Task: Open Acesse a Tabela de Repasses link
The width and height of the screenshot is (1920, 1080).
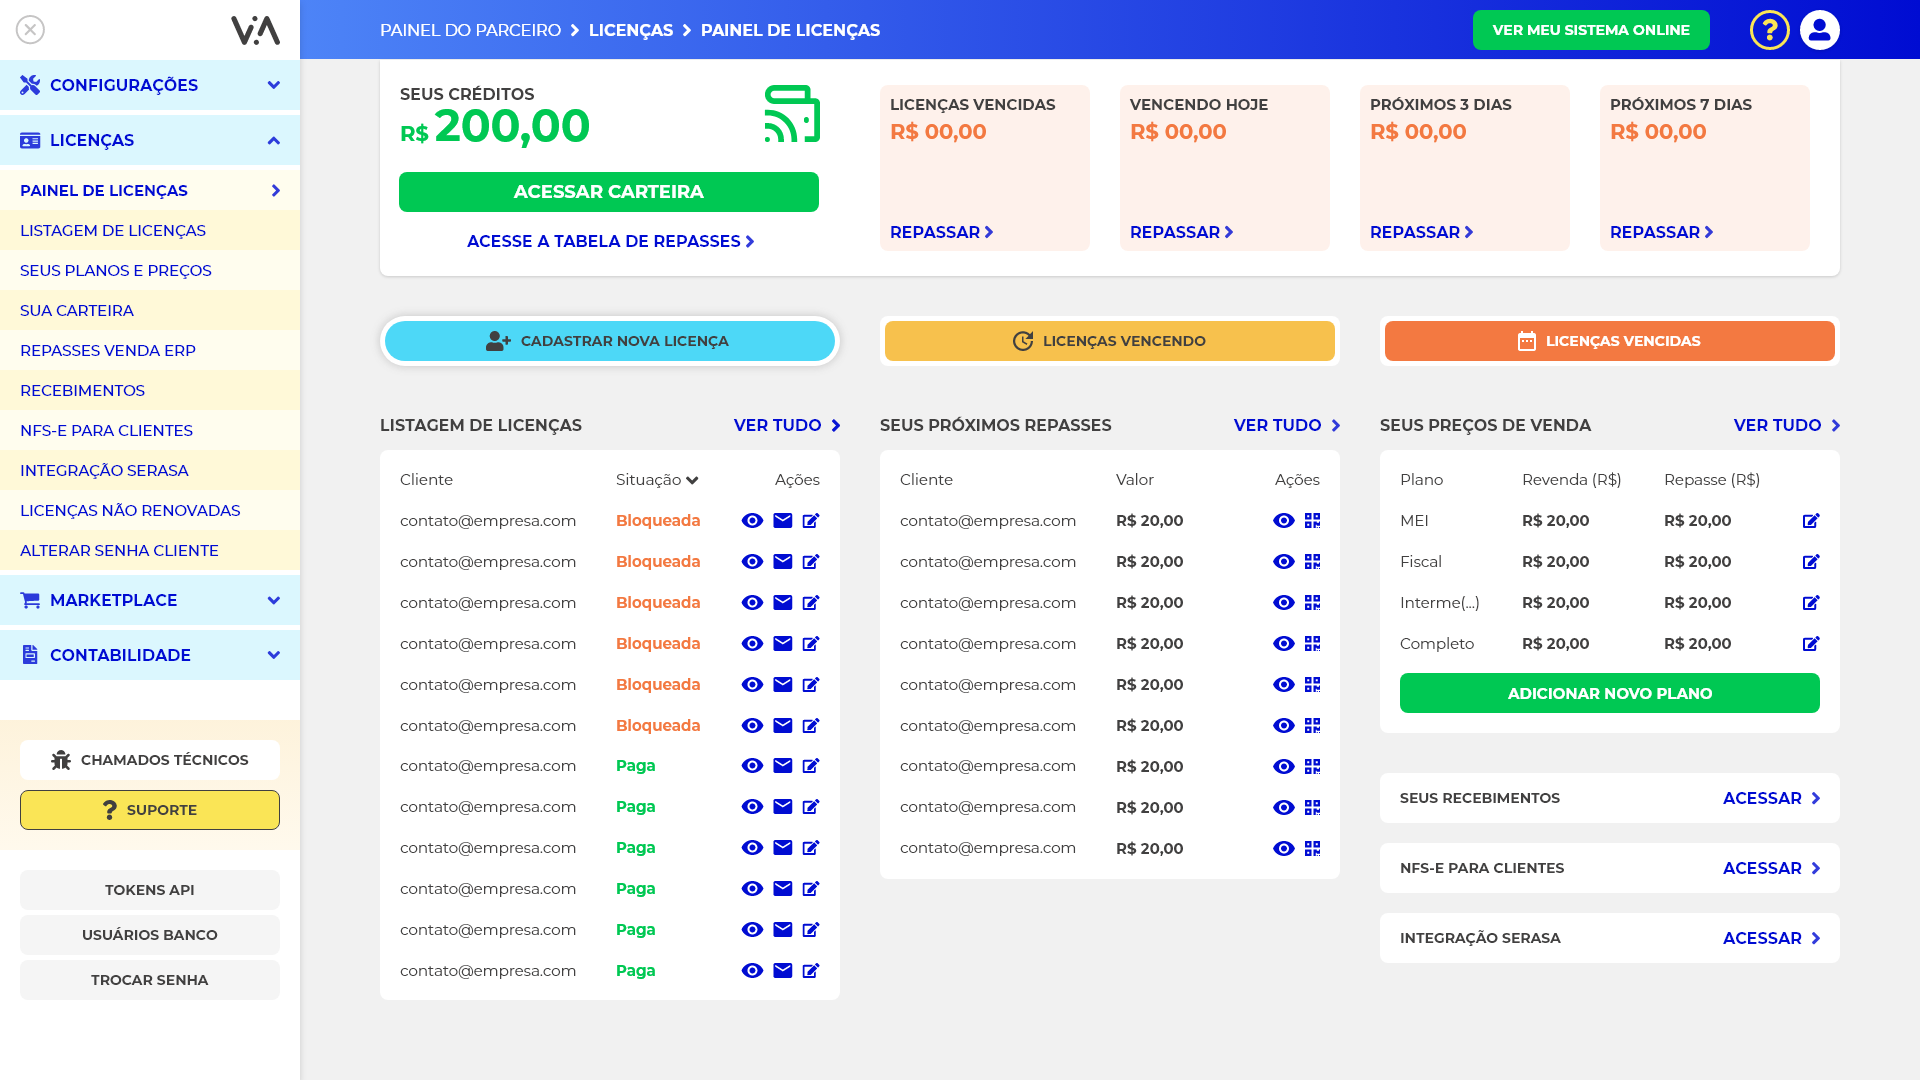Action: [610, 241]
